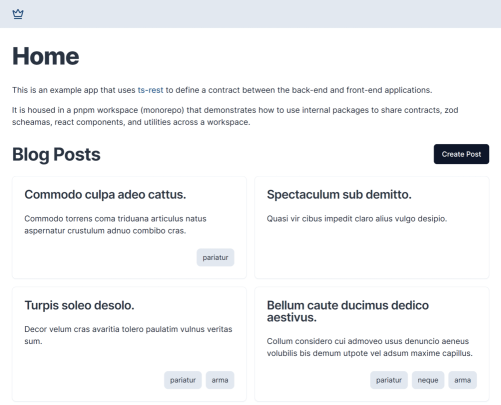
Task: Click the Quasi vir cibus impedit description text
Action: [357, 219]
